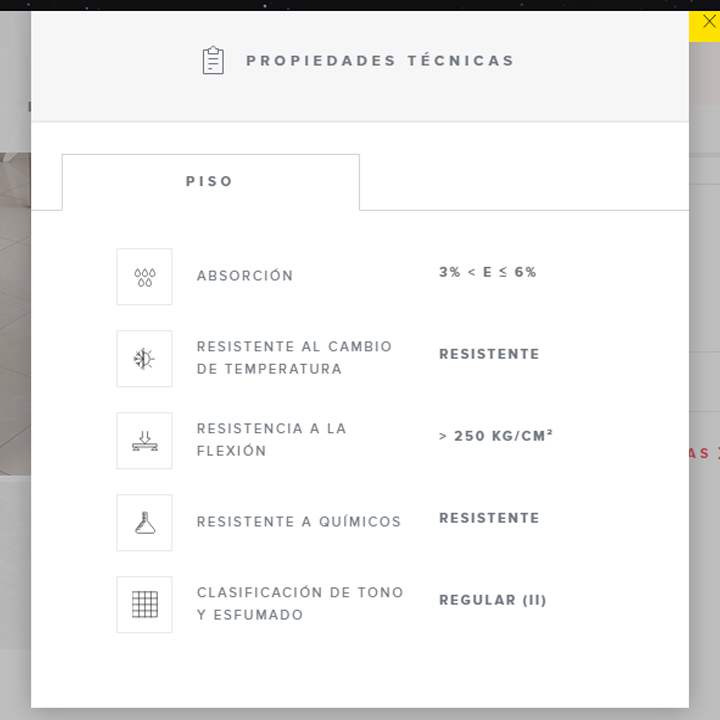Click the REGULAR (II) value

pos(493,600)
